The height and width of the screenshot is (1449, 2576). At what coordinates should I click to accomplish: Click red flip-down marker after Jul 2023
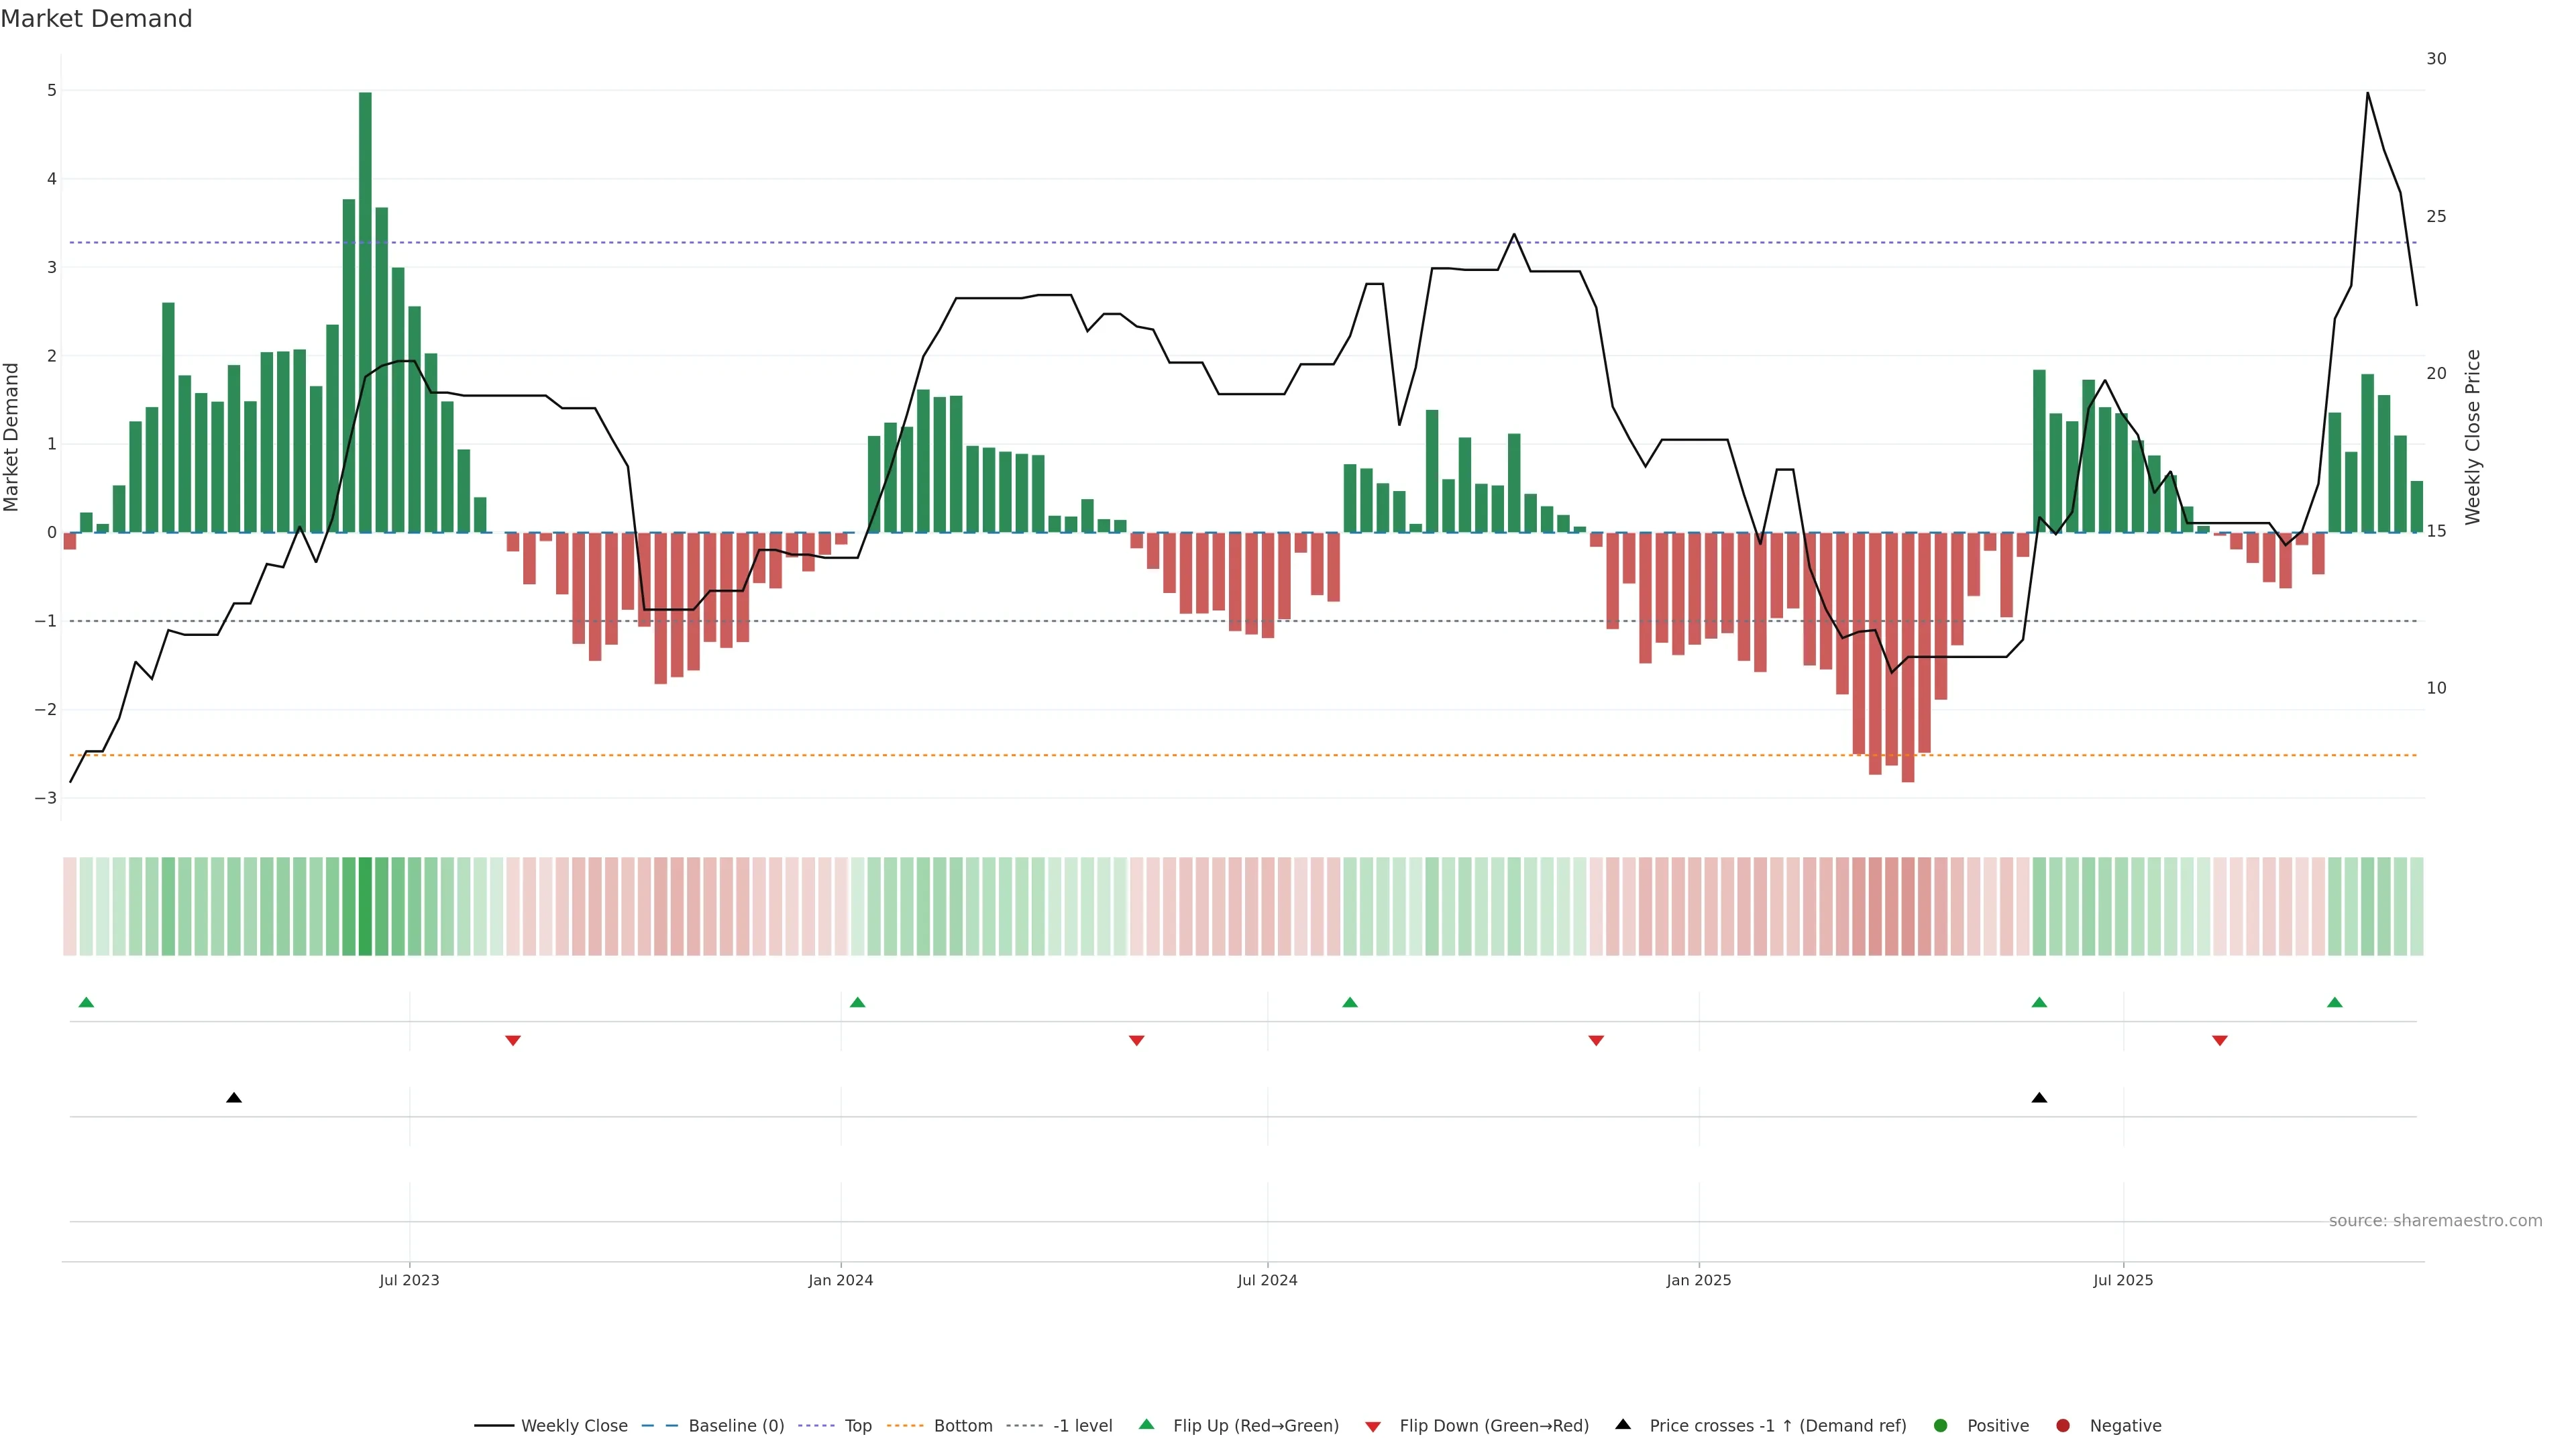point(513,1041)
